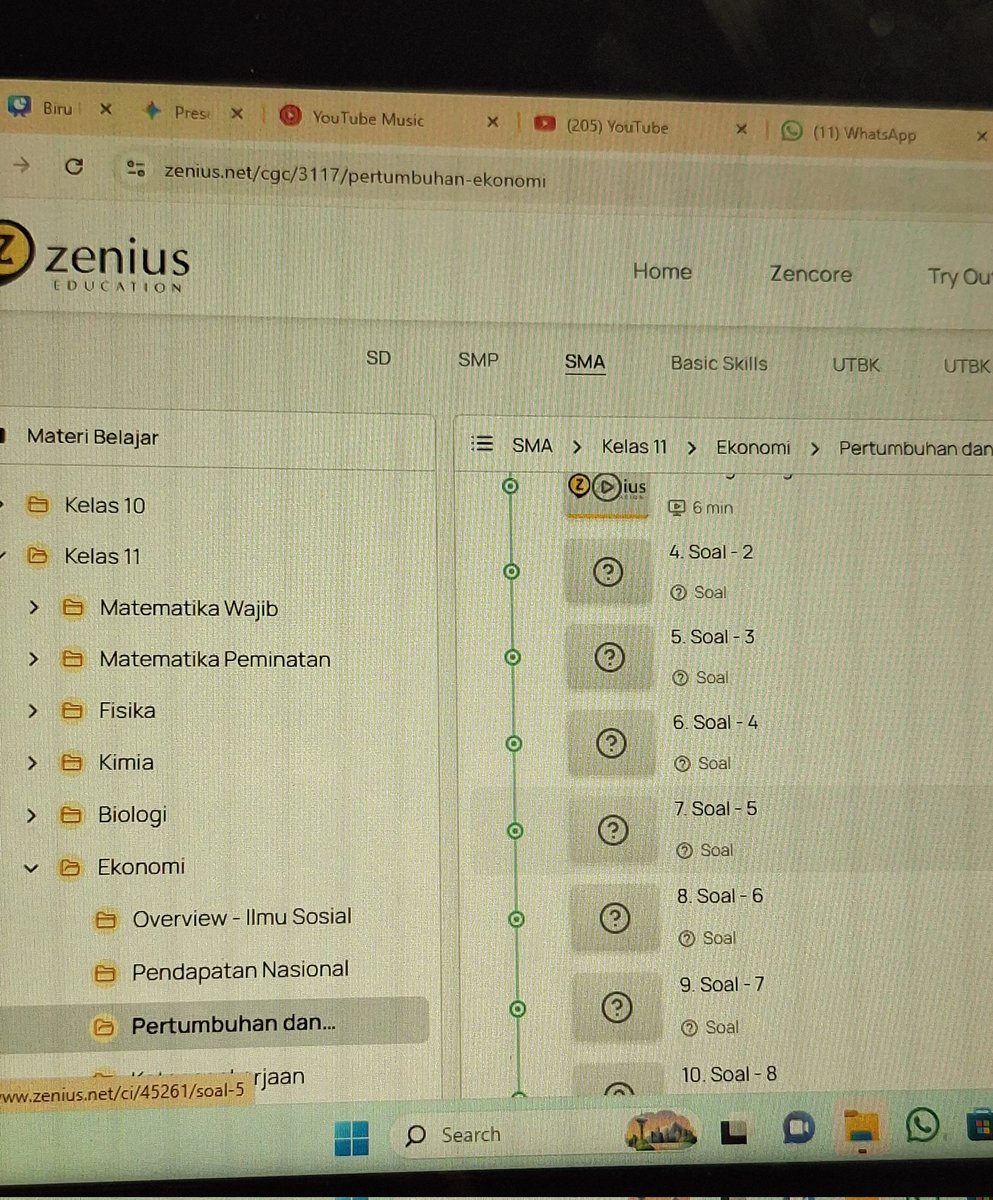Click the SMA breadcrumb link

pyautogui.click(x=532, y=445)
